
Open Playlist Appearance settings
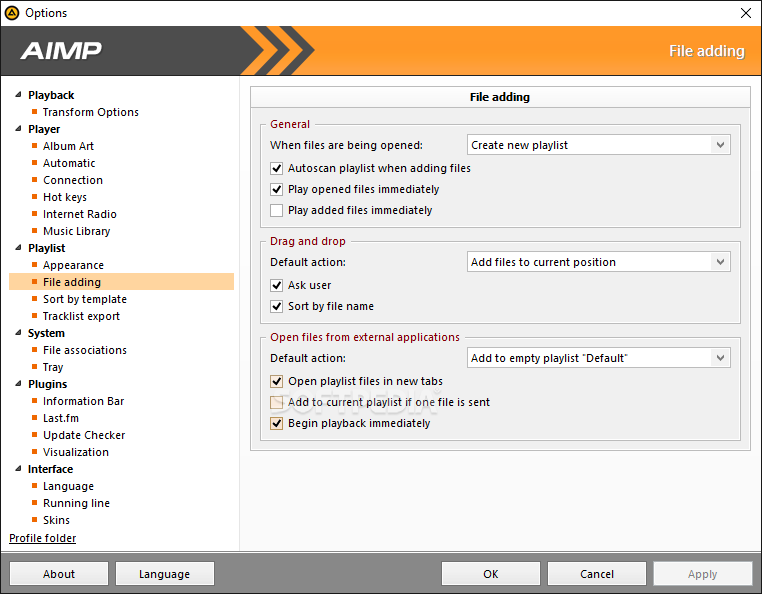(x=73, y=265)
